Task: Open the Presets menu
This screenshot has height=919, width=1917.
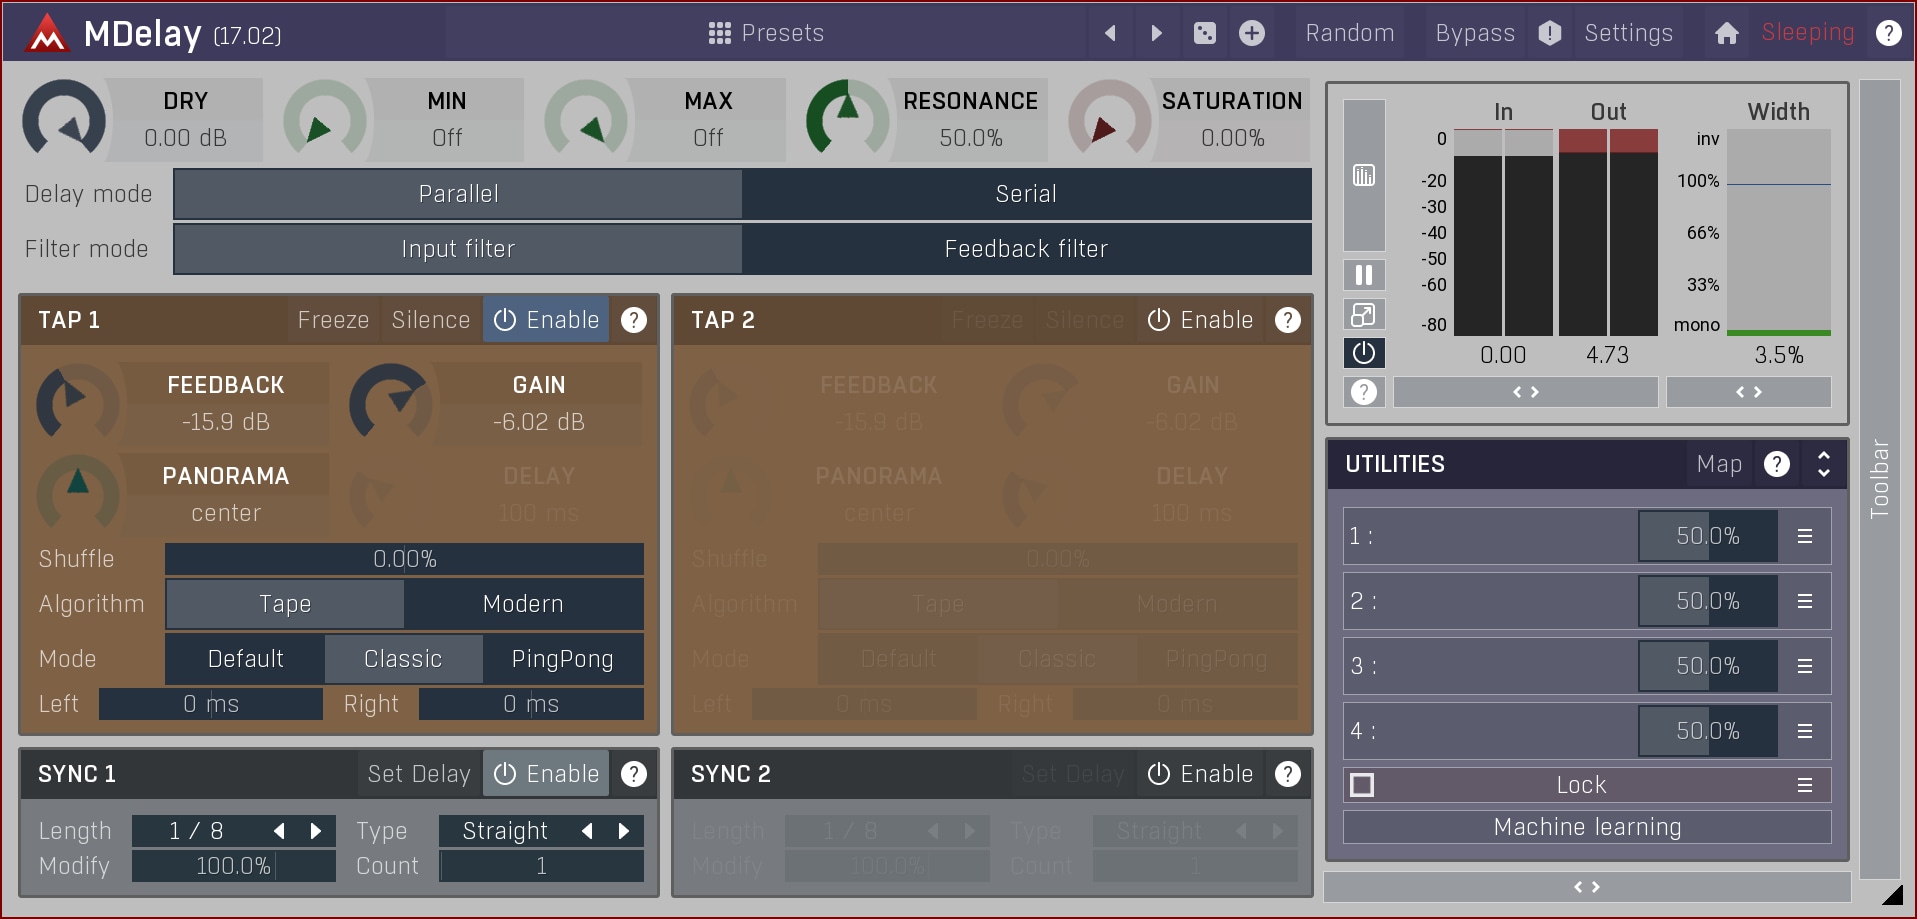Action: click(x=766, y=33)
